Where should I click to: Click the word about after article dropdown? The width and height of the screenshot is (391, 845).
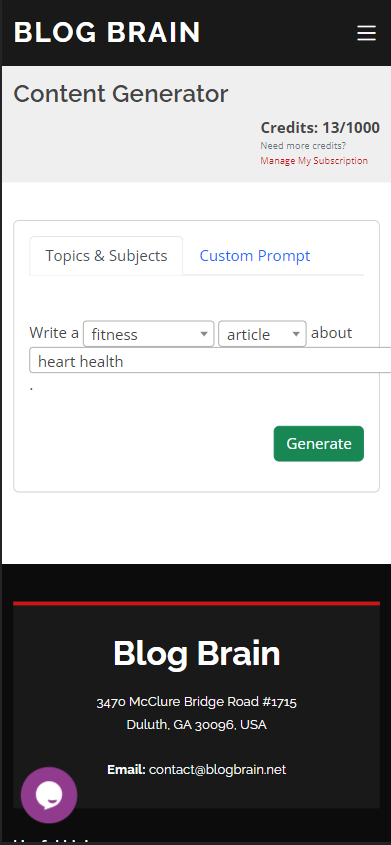[x=332, y=333]
